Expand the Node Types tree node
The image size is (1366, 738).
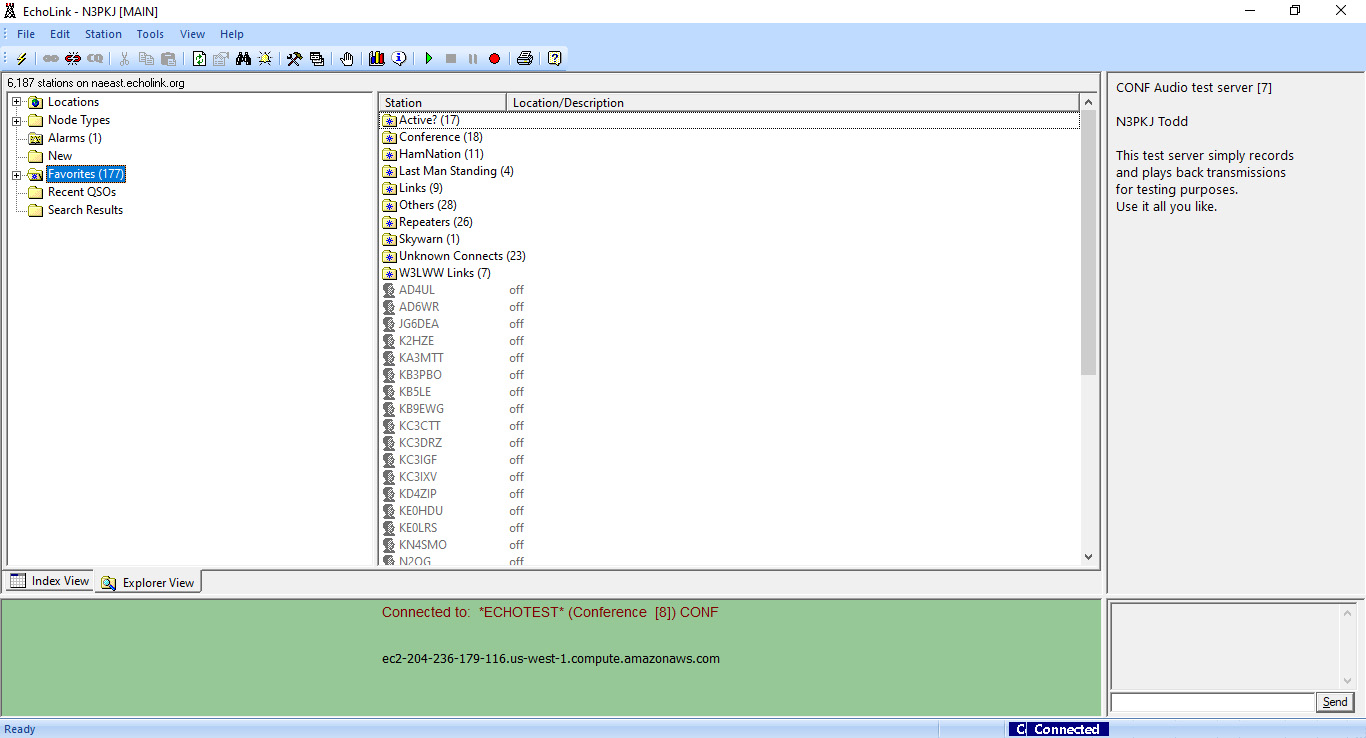17,120
